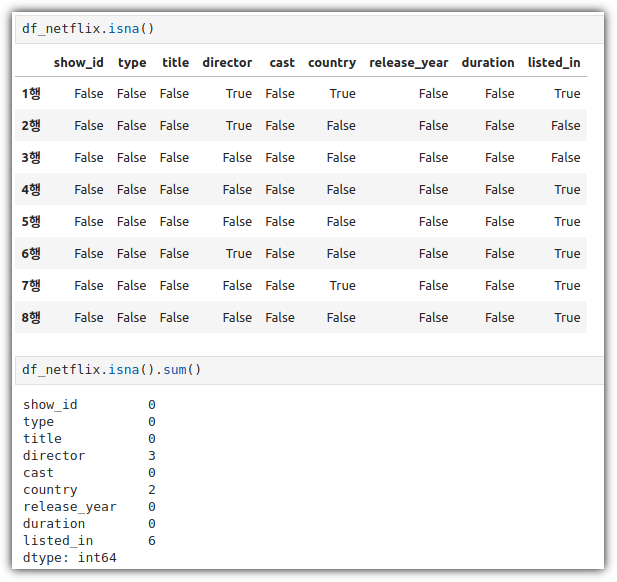
Task: Click True in listed_in column of row 4행
Action: click(x=567, y=190)
